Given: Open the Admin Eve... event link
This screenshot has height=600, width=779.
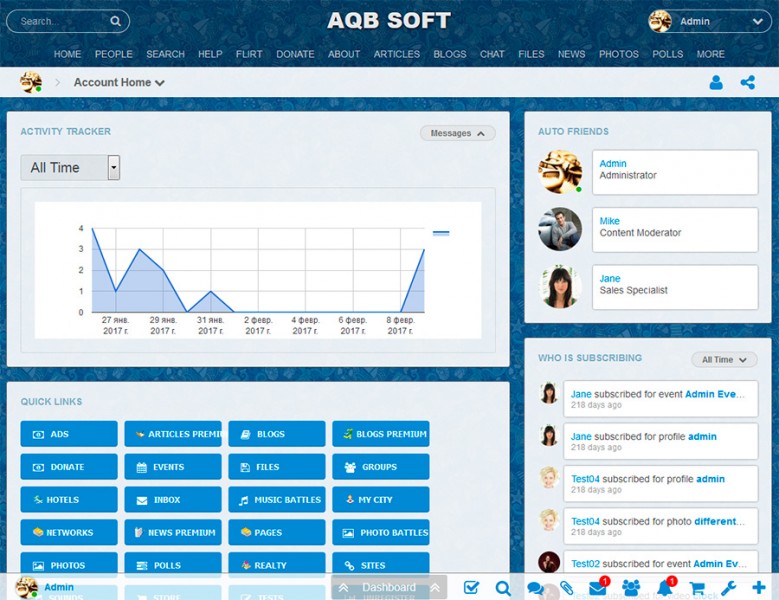Looking at the screenshot, I should (714, 394).
